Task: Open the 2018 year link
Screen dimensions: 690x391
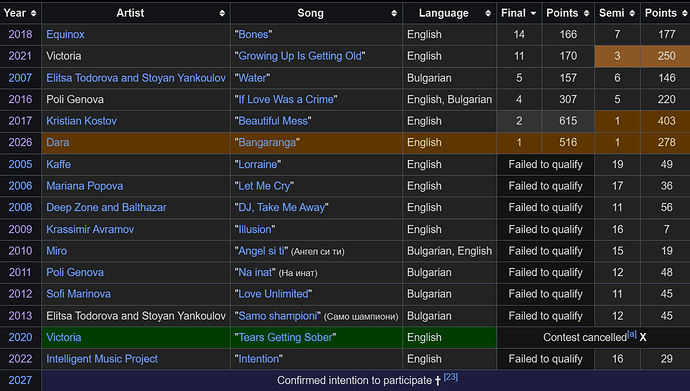Action: [20, 34]
